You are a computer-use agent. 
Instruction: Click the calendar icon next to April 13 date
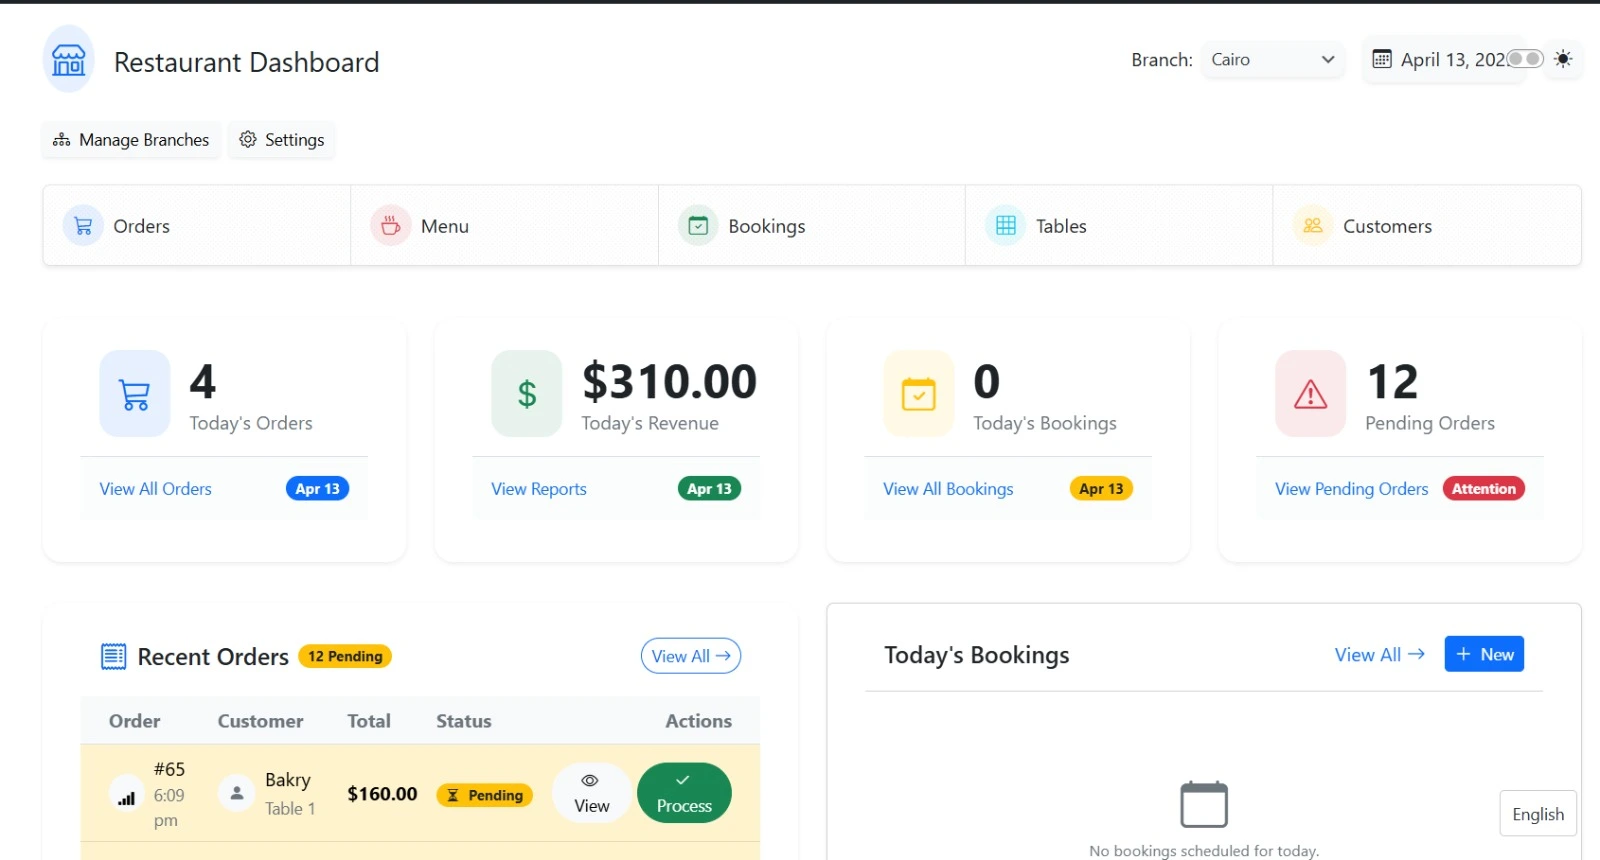click(1383, 59)
